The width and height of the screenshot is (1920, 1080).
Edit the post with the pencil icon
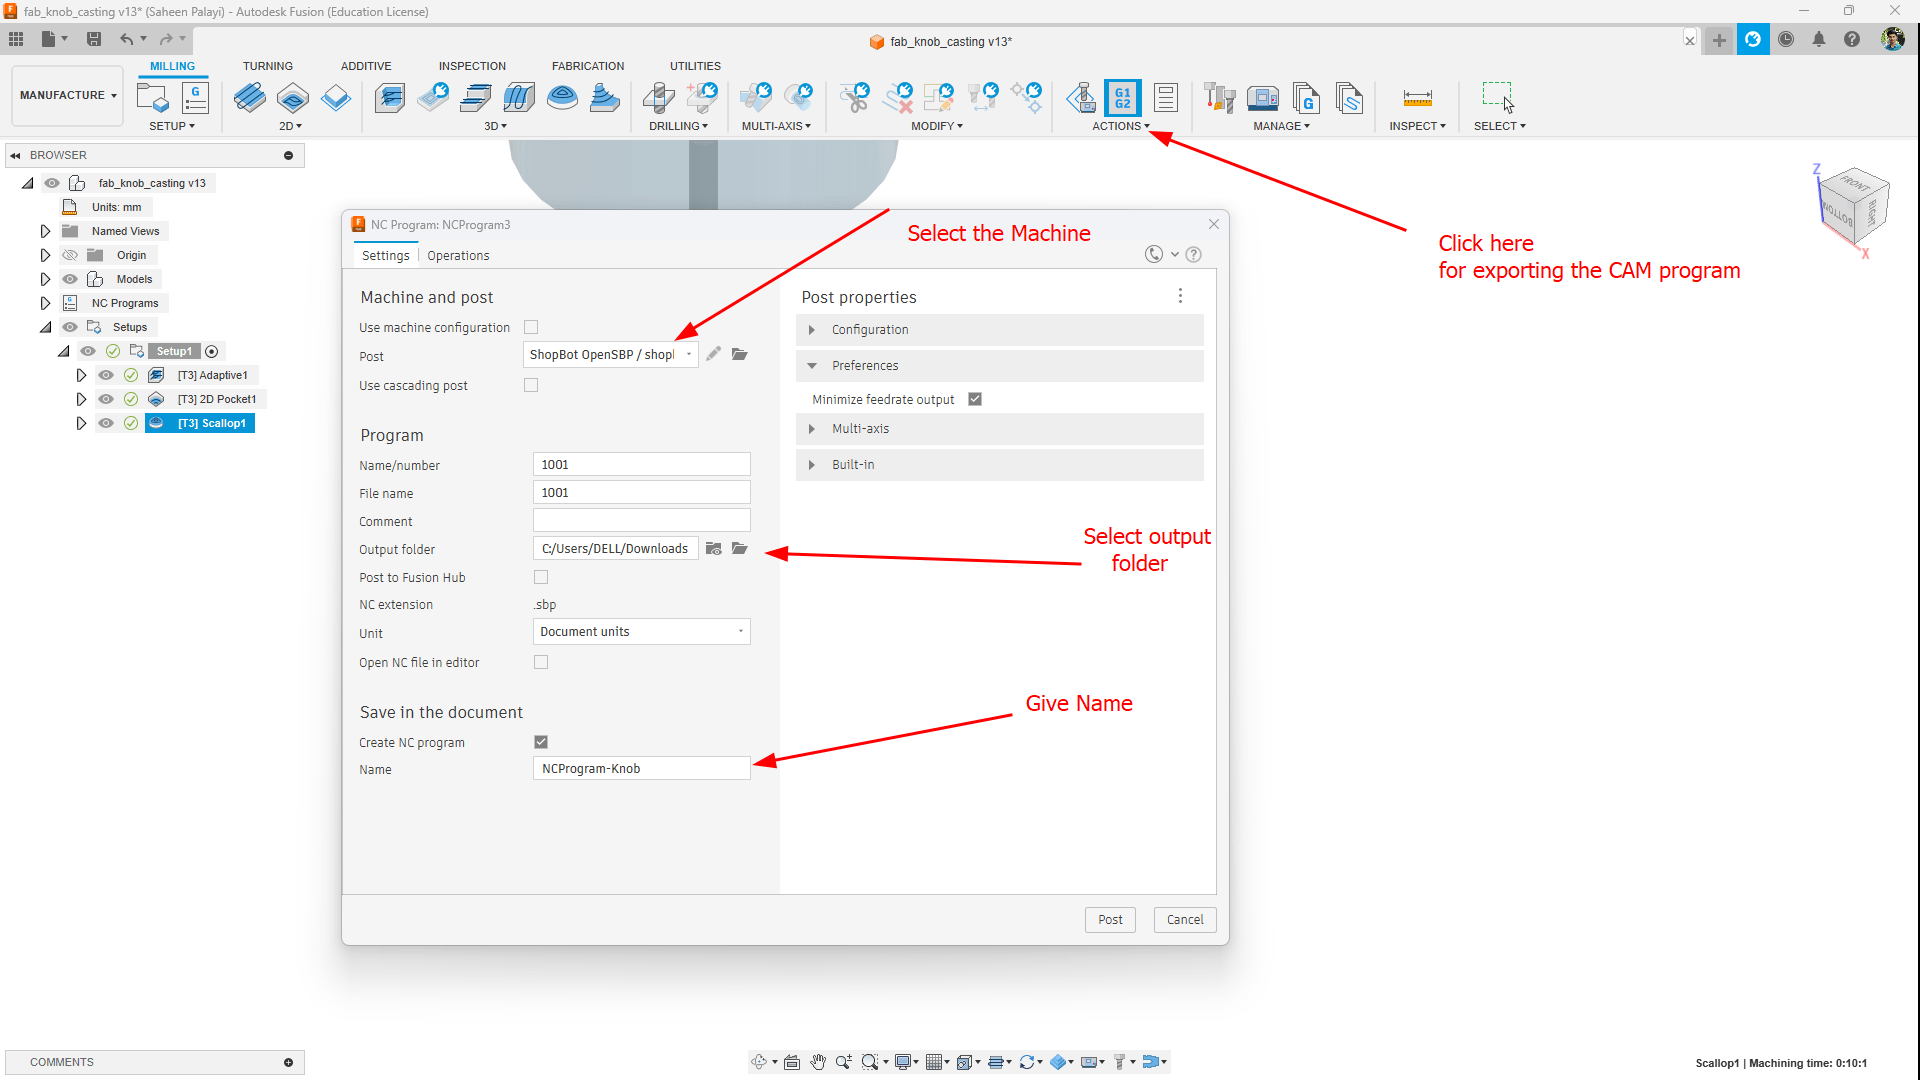pos(713,354)
